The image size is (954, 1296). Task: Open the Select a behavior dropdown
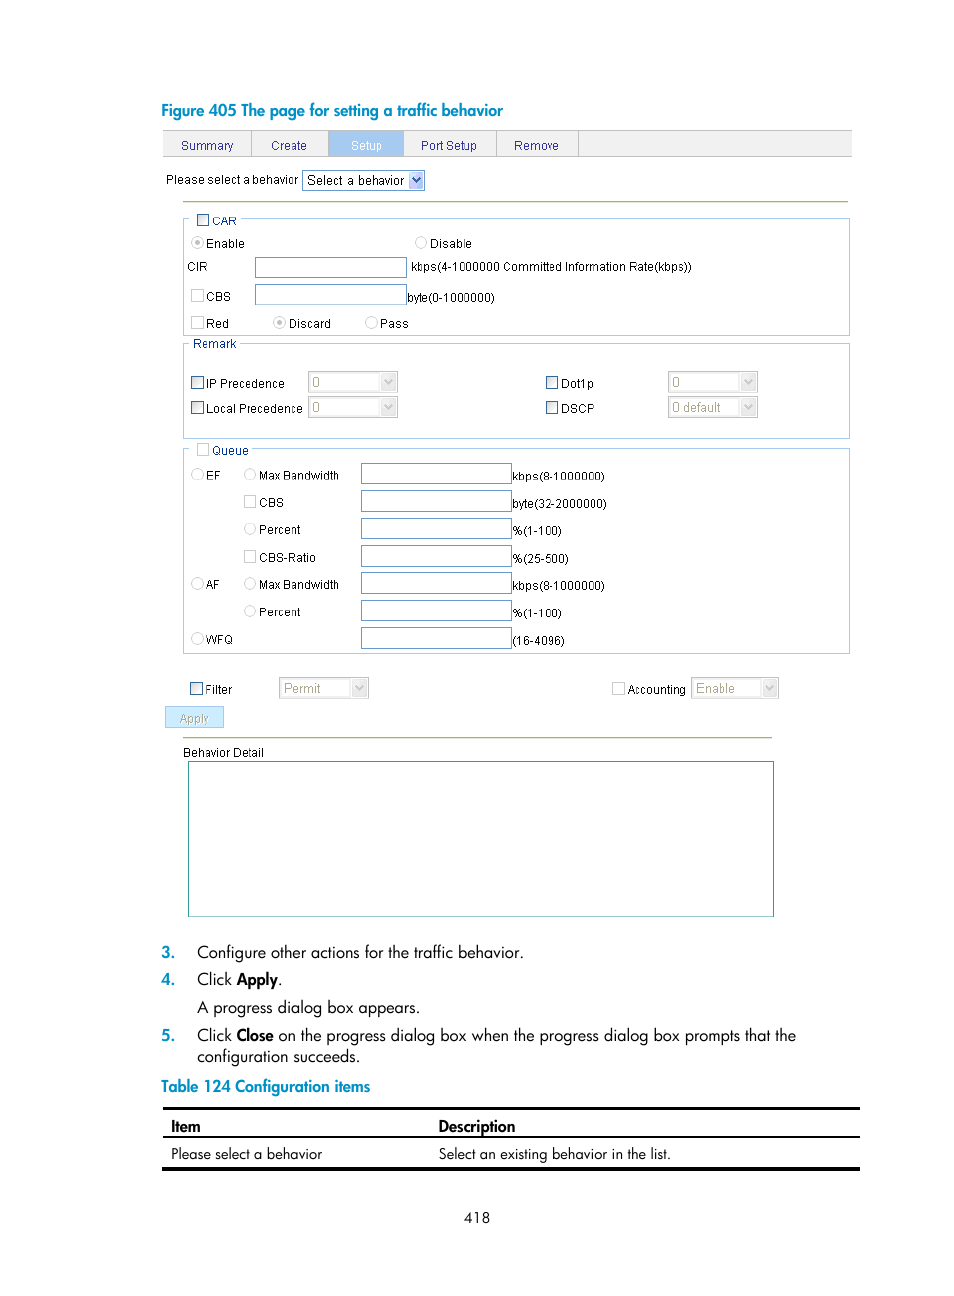pos(364,180)
